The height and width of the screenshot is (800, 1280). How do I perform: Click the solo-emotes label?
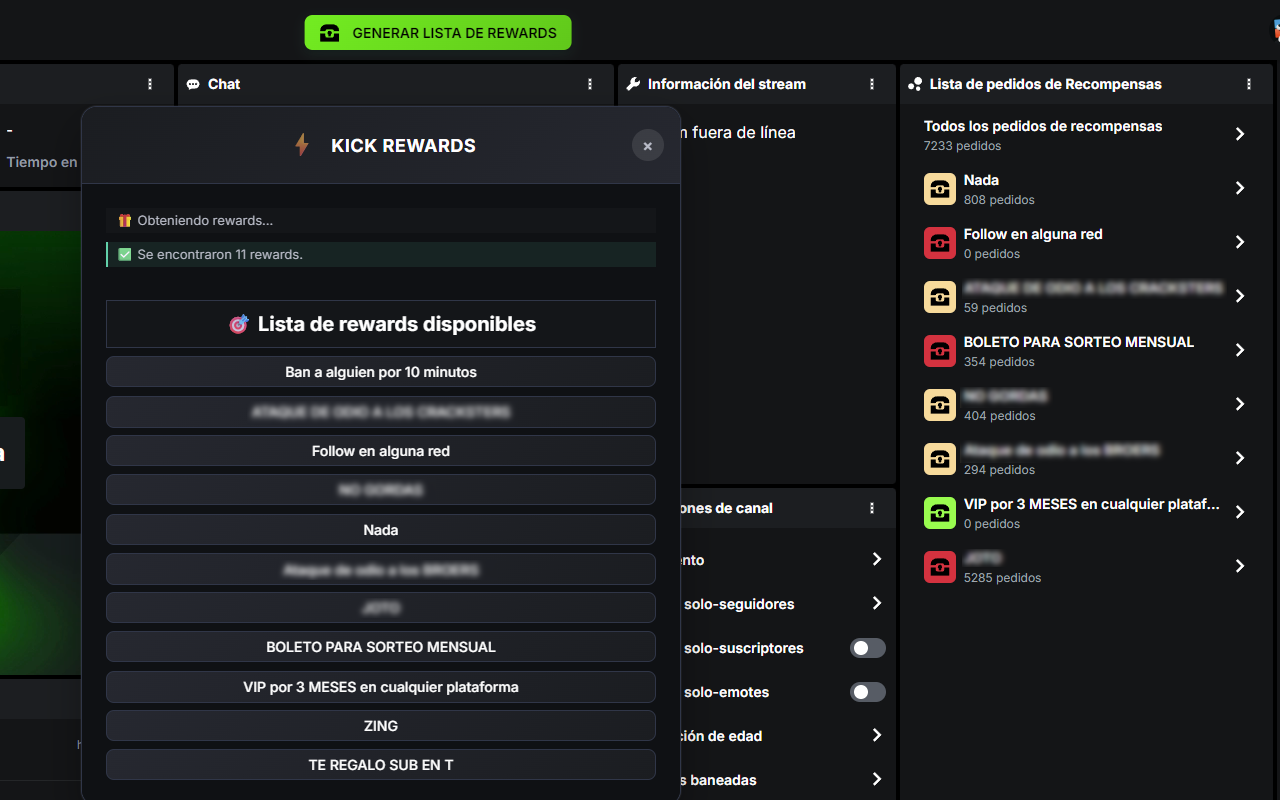click(x=727, y=692)
